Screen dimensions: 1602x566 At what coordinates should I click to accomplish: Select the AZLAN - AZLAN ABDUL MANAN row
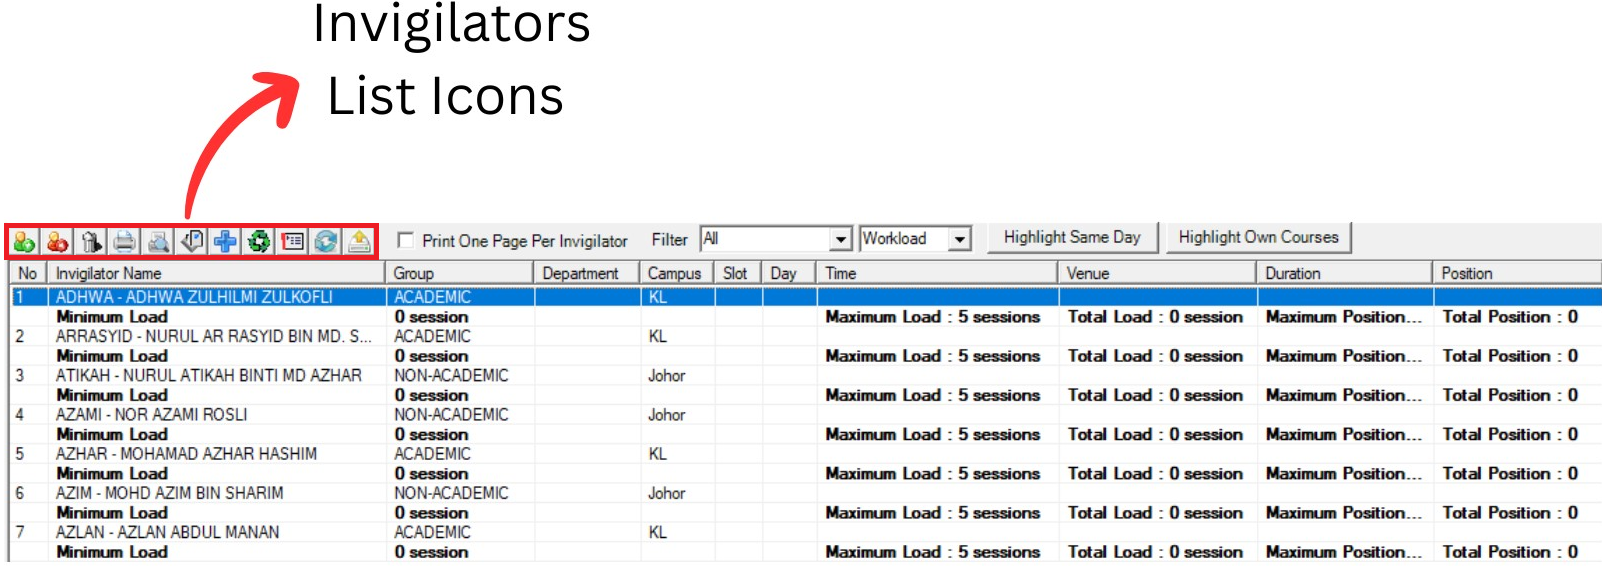tap(167, 533)
